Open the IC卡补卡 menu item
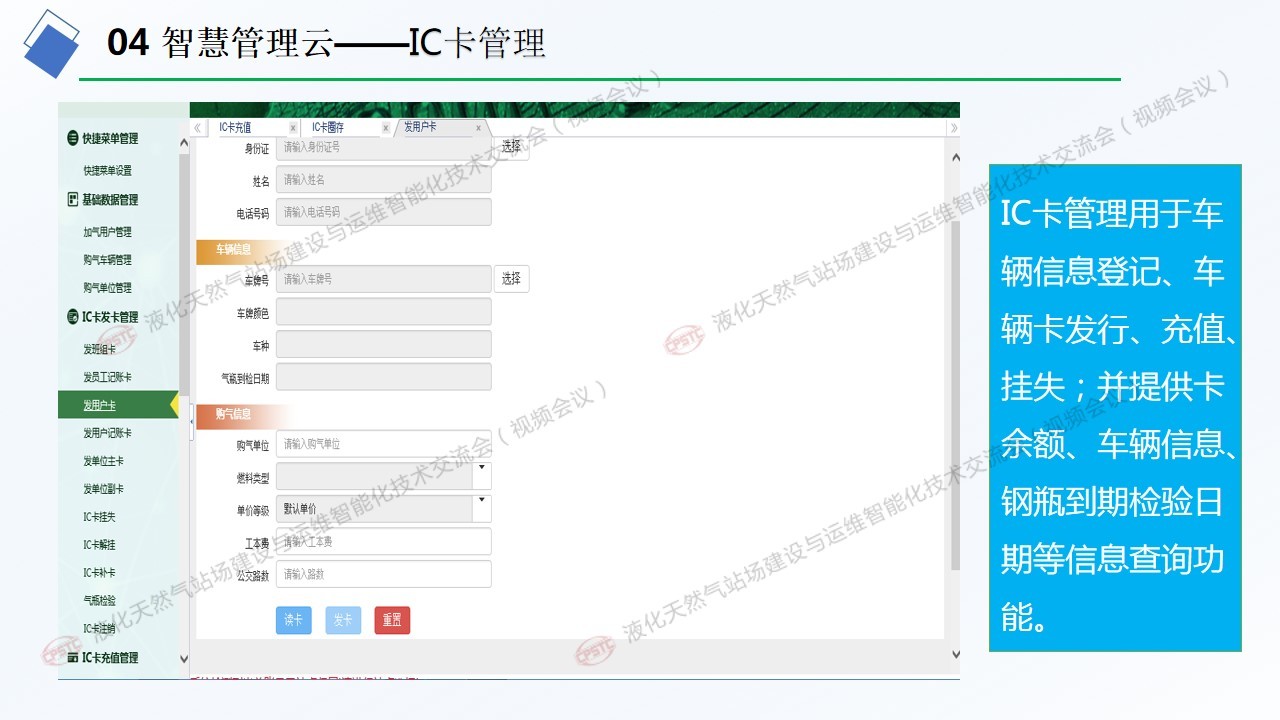 click(99, 573)
